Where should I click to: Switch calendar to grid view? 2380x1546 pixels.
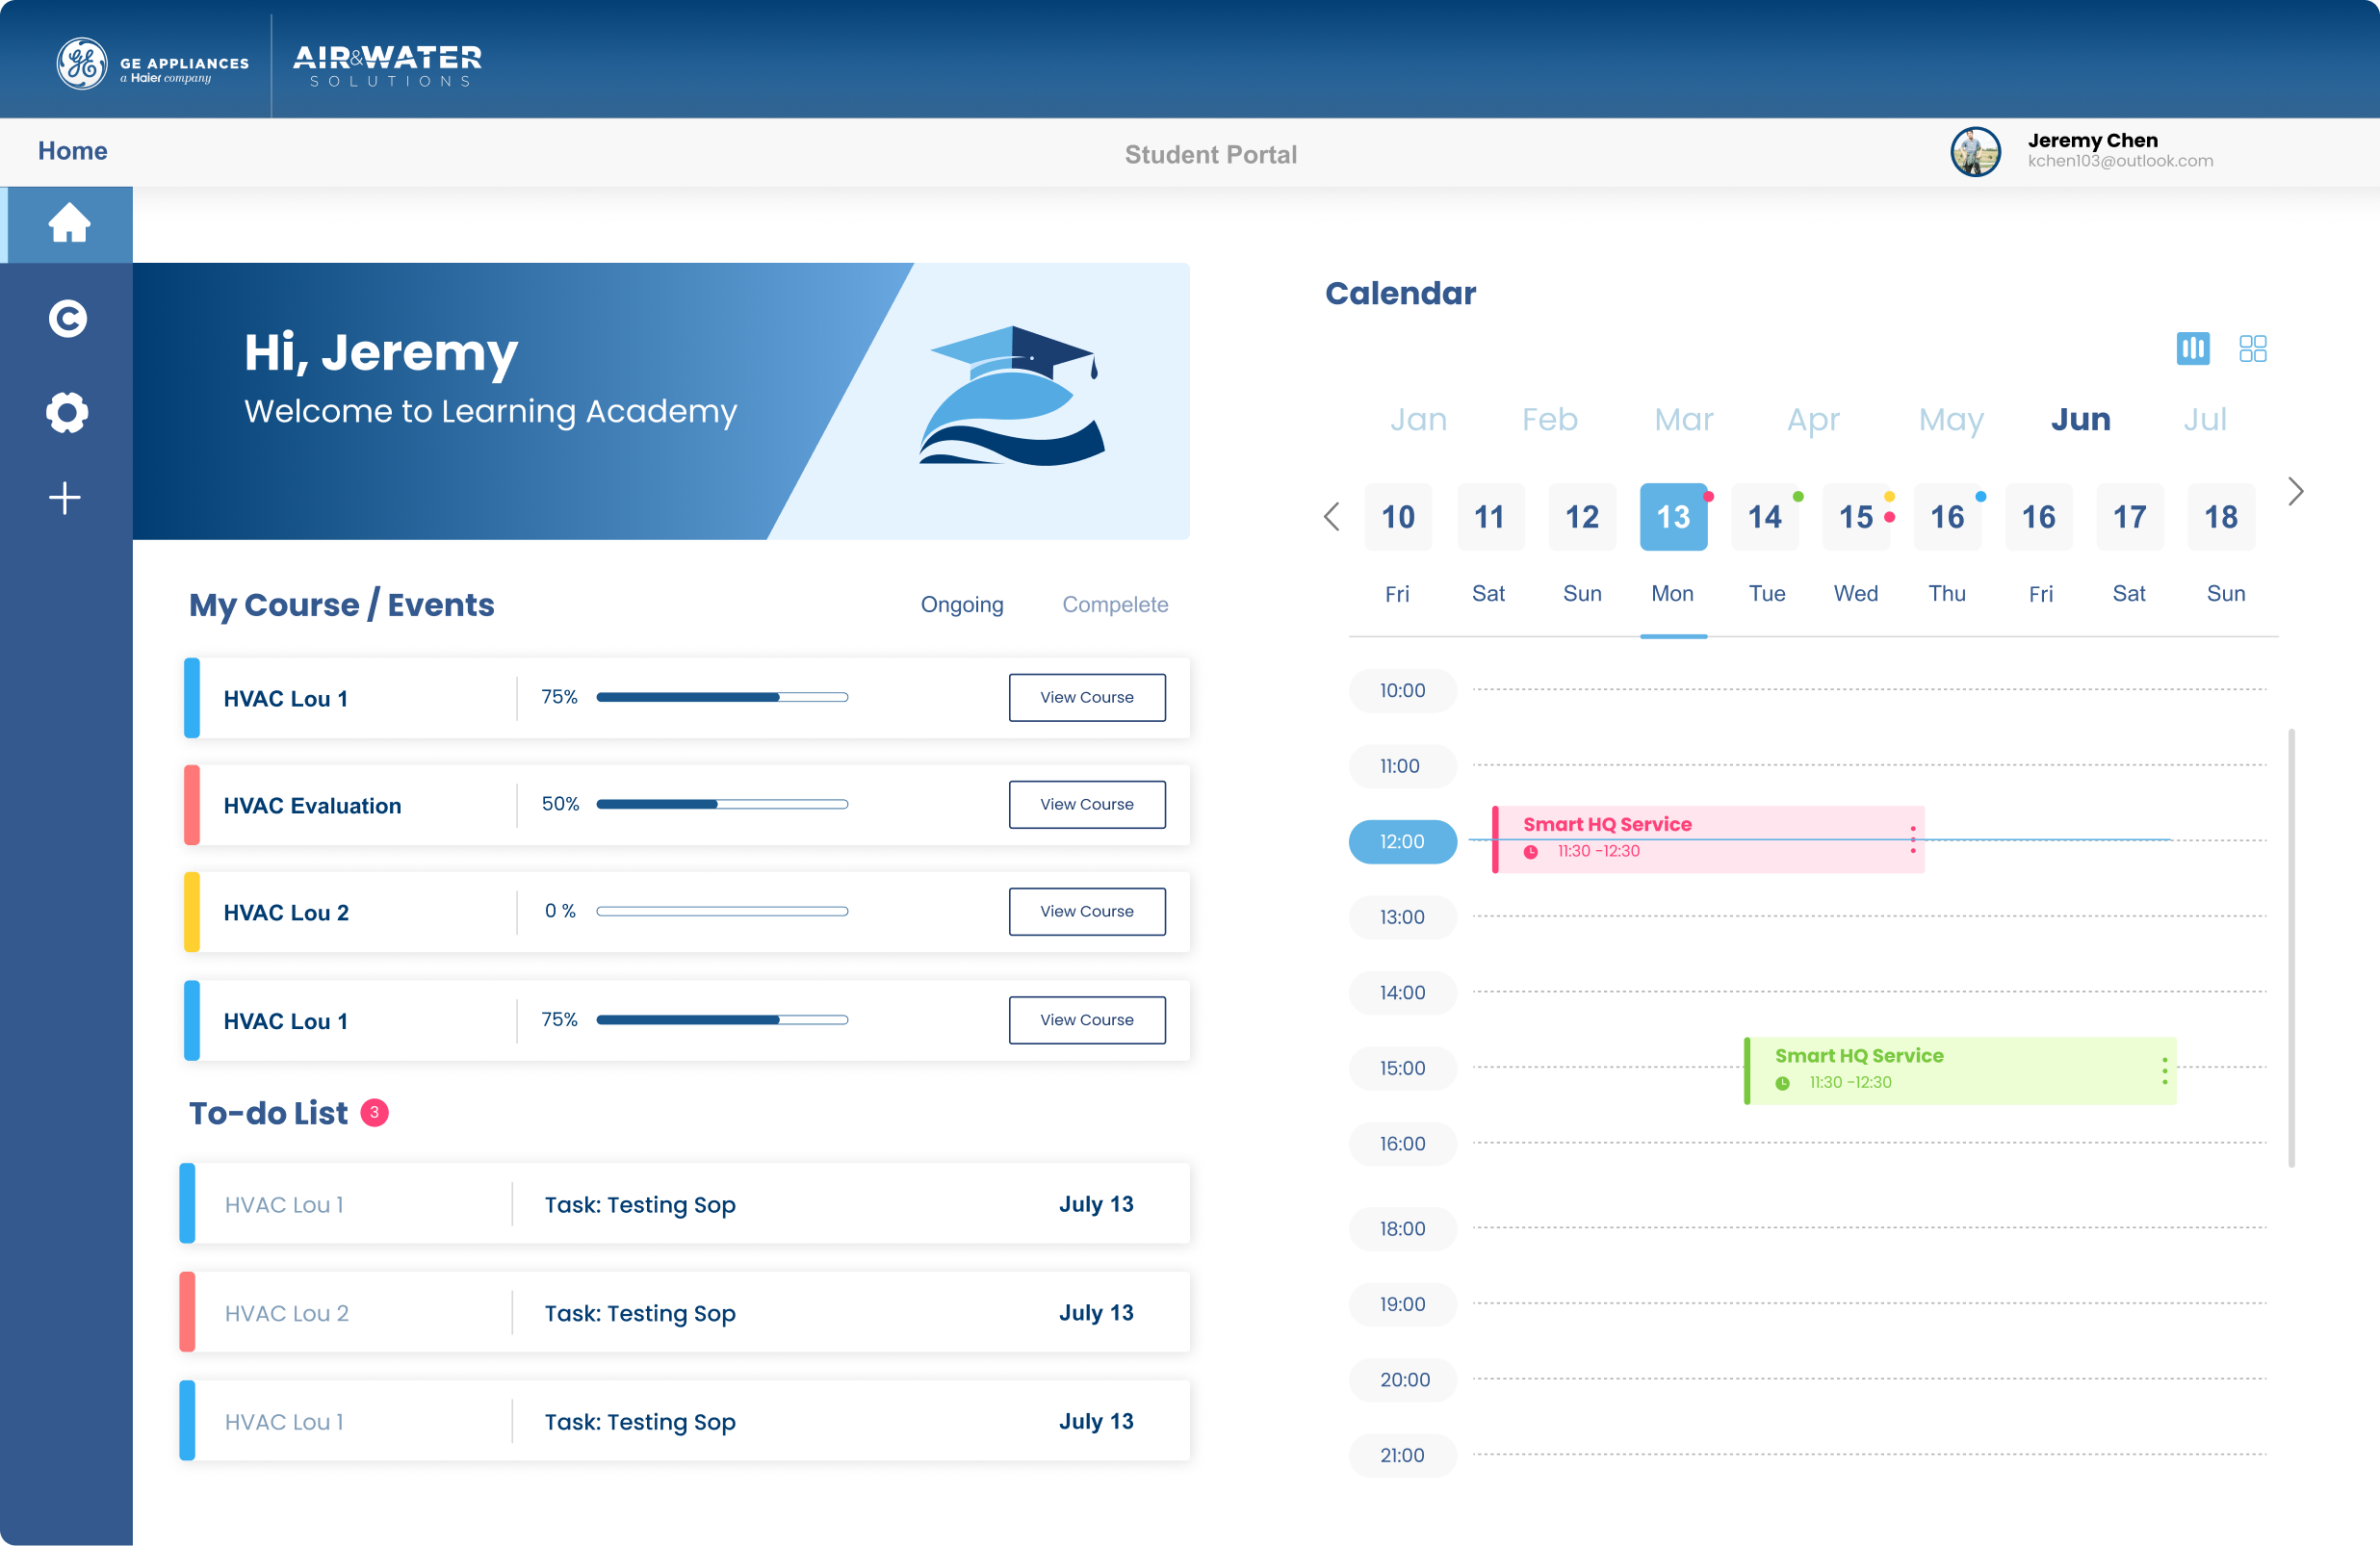coord(2252,348)
